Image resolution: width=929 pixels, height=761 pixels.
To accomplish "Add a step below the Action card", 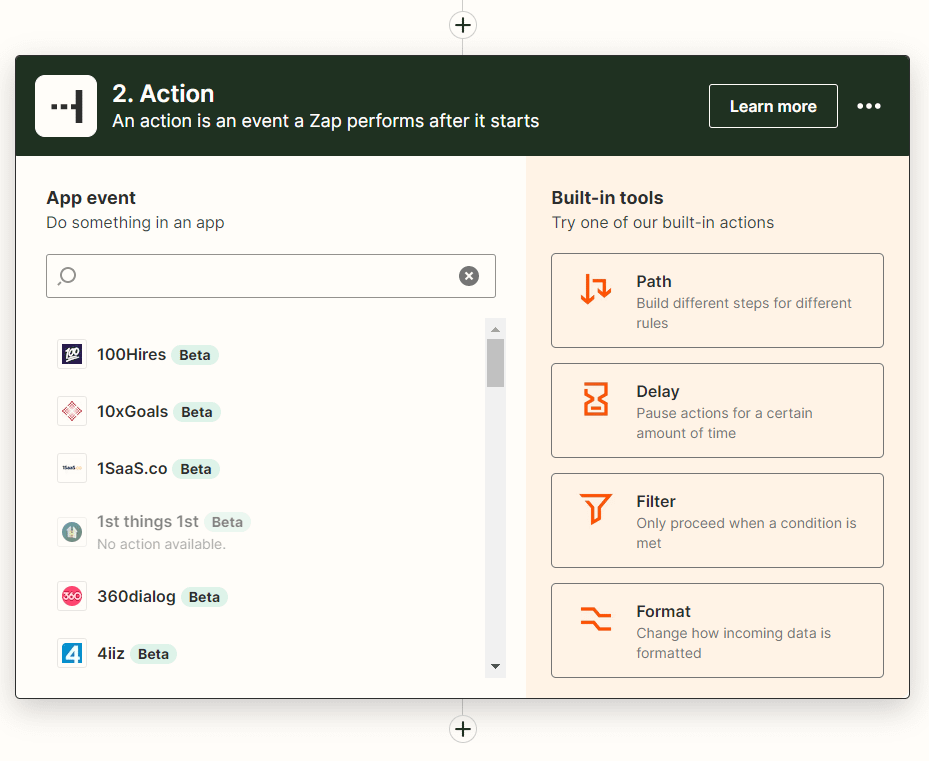I will pyautogui.click(x=463, y=729).
